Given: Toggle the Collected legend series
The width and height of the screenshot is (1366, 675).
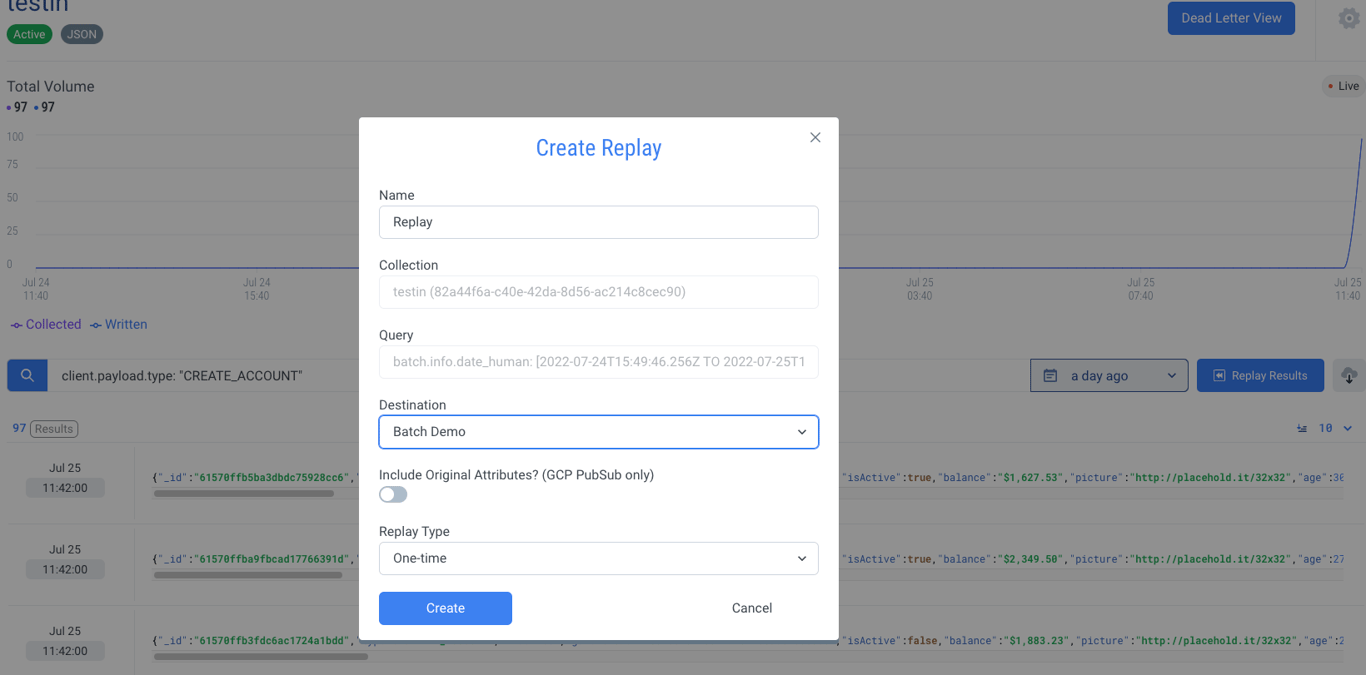Looking at the screenshot, I should [46, 324].
